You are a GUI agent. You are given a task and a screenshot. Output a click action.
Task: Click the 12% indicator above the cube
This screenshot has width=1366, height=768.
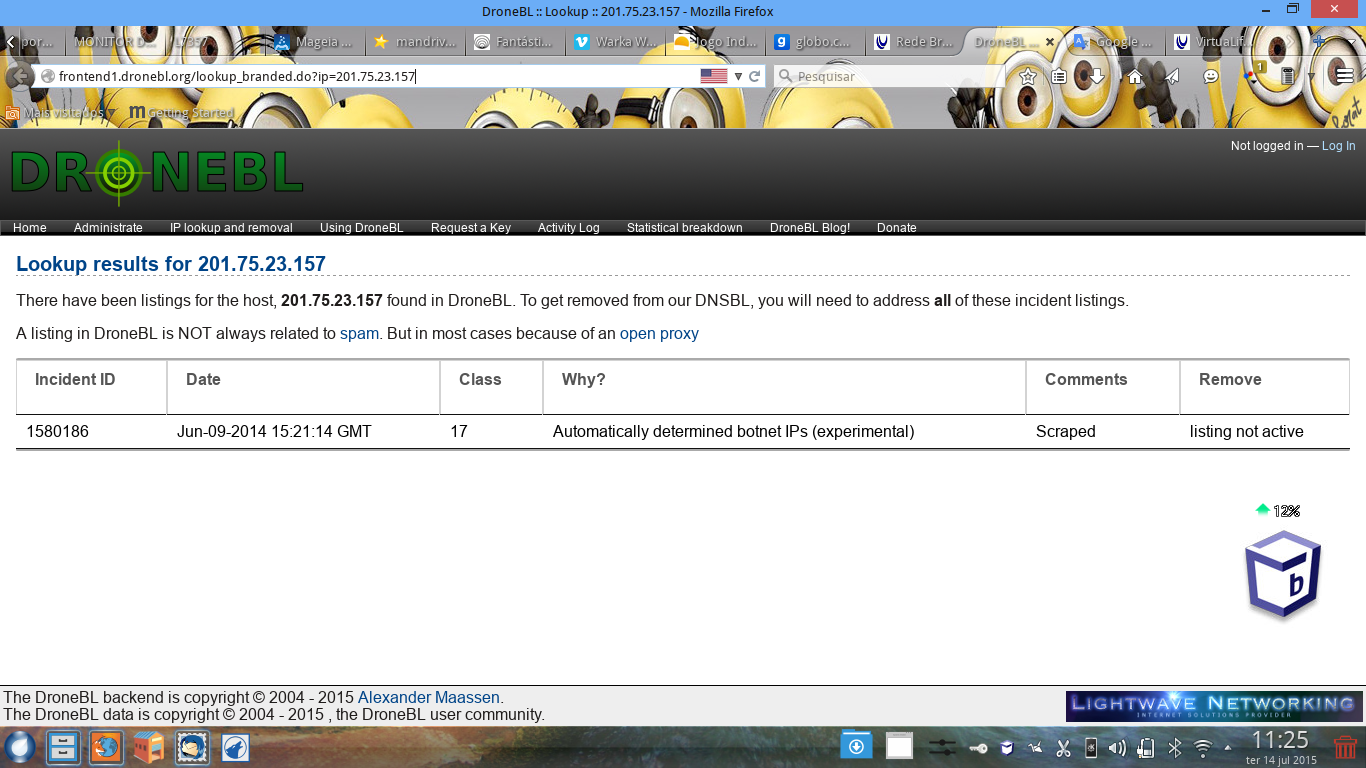point(1278,511)
